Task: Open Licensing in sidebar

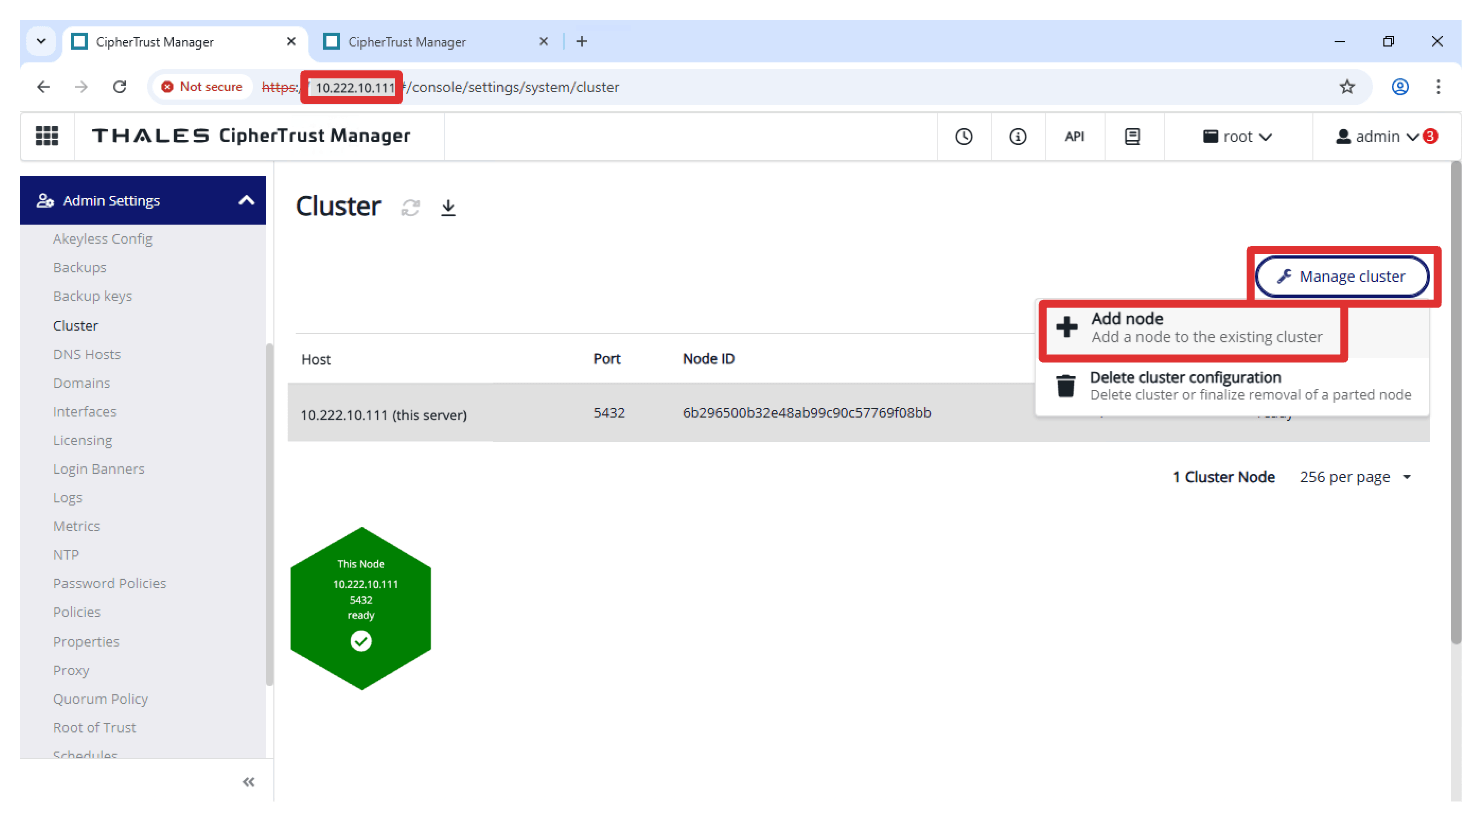Action: [83, 441]
